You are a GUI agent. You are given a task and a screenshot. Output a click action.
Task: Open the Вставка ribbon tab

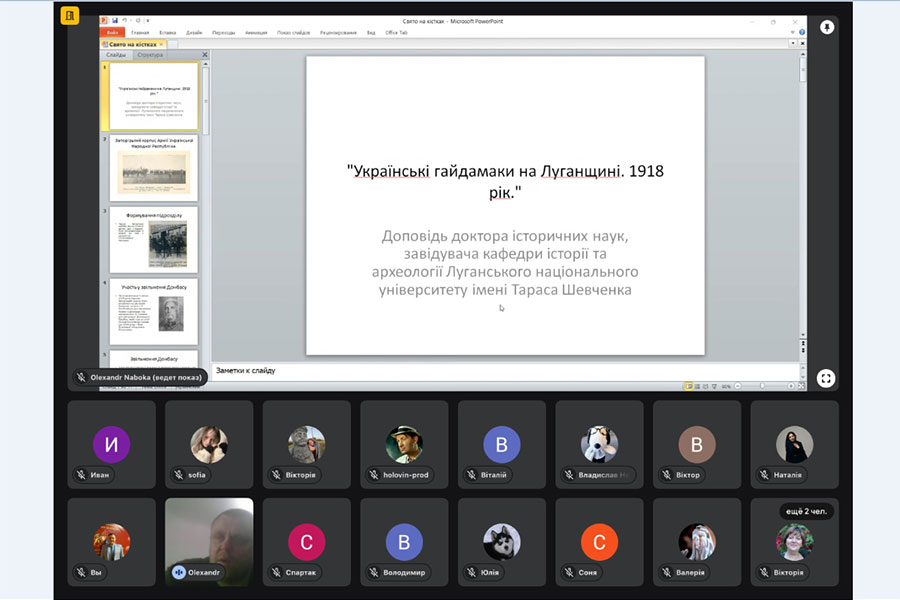[167, 32]
